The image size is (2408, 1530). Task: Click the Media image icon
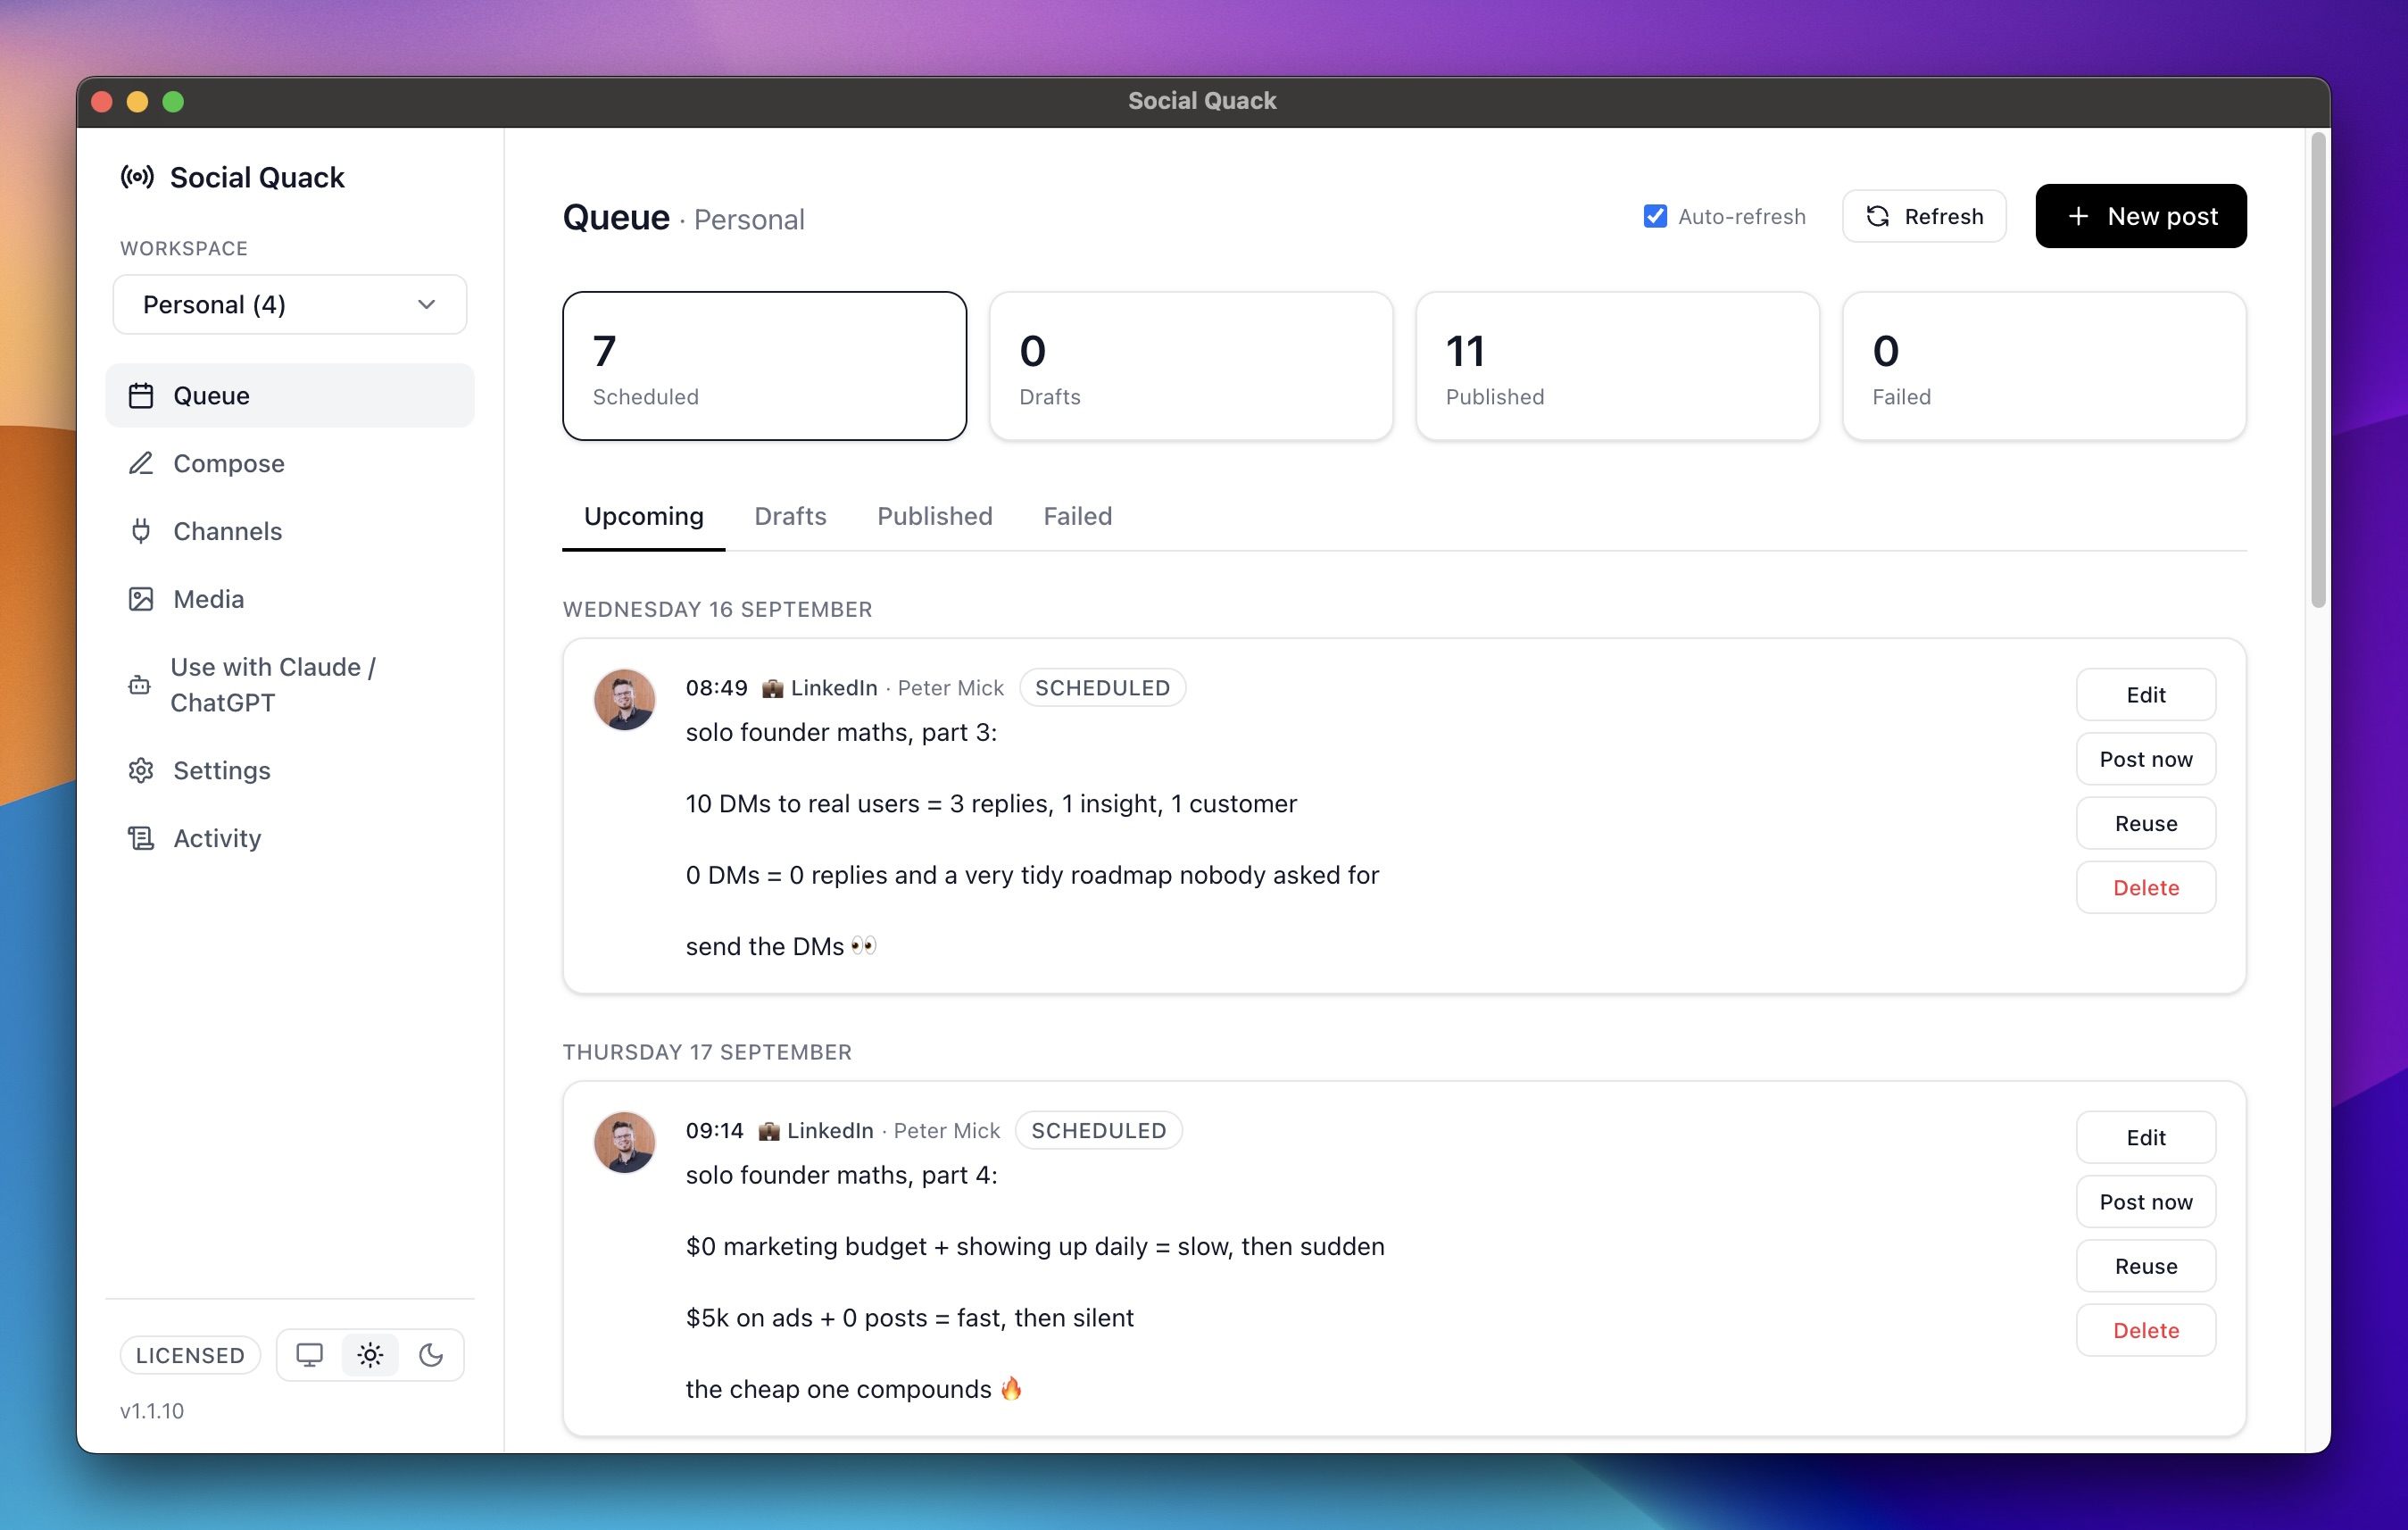[x=141, y=599]
